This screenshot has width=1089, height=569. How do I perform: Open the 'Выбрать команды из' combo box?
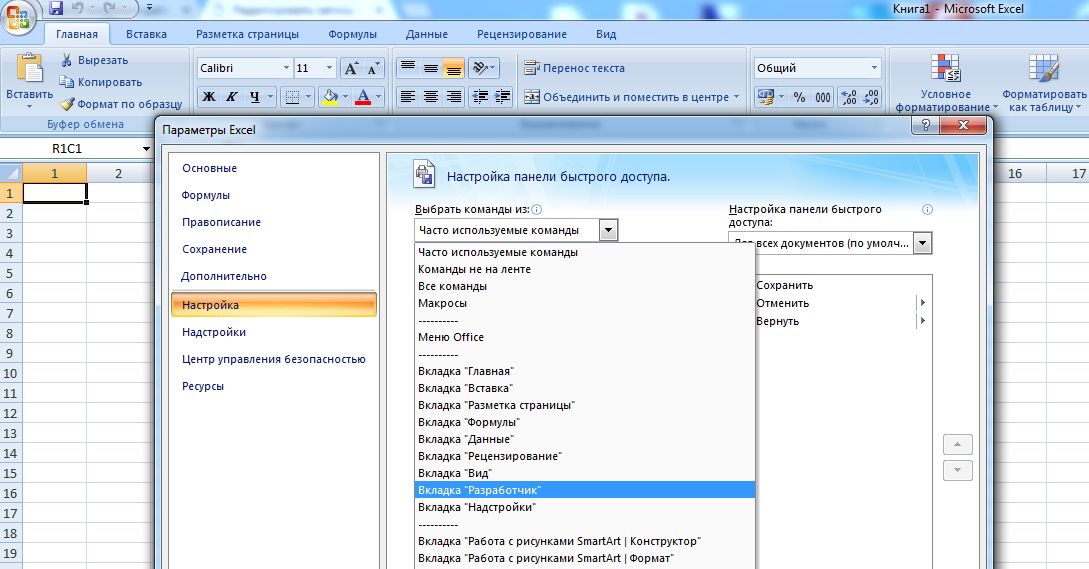516,230
